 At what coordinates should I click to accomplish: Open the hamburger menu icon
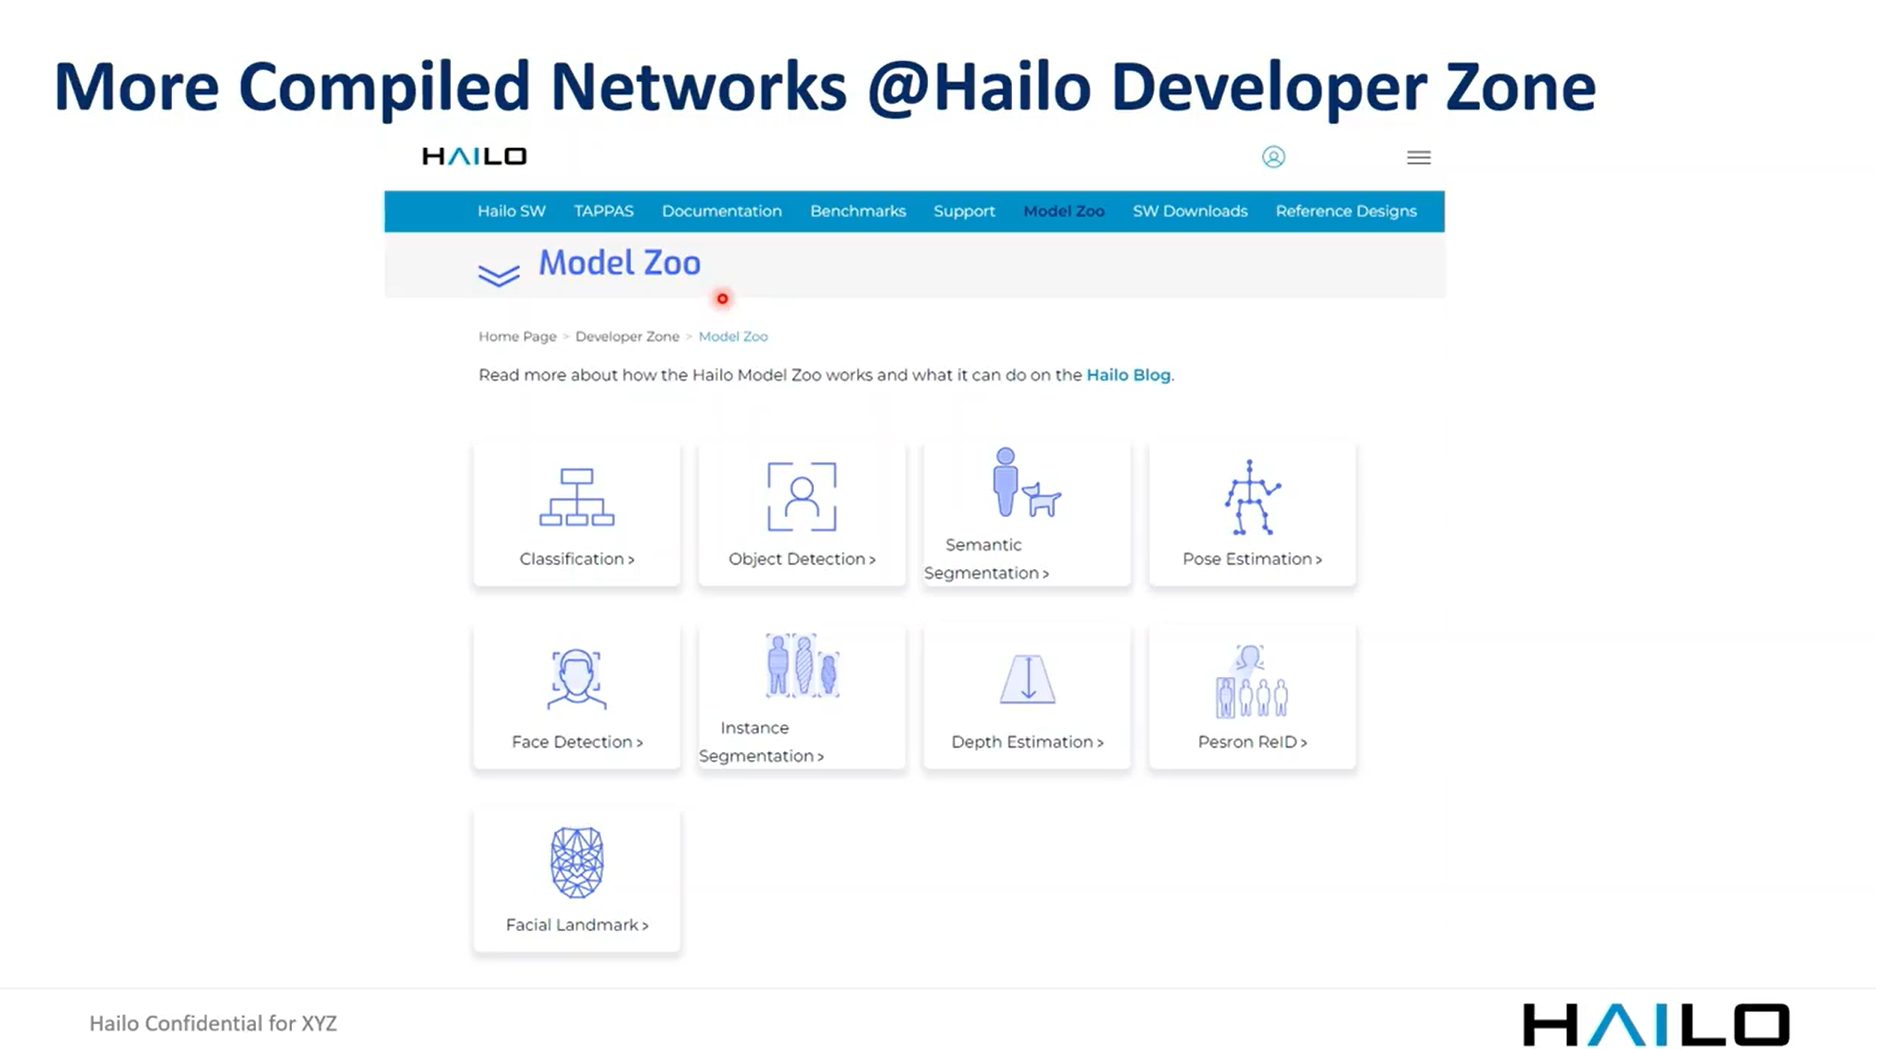coord(1418,157)
